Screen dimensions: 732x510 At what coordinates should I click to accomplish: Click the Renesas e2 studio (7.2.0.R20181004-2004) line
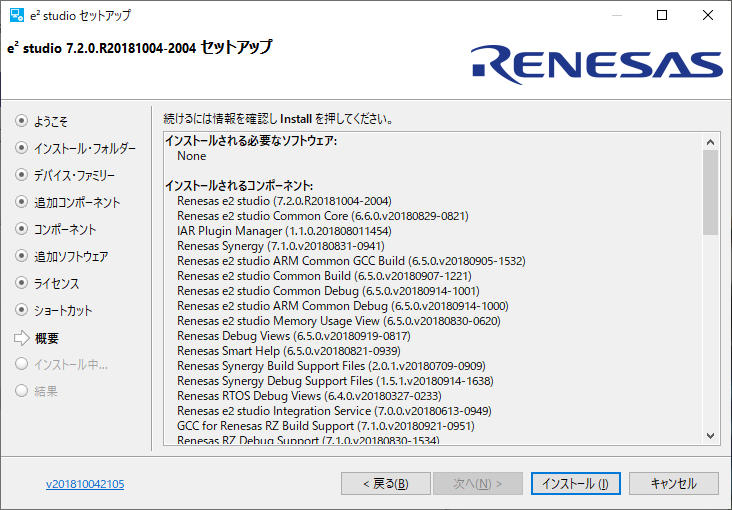(x=284, y=201)
